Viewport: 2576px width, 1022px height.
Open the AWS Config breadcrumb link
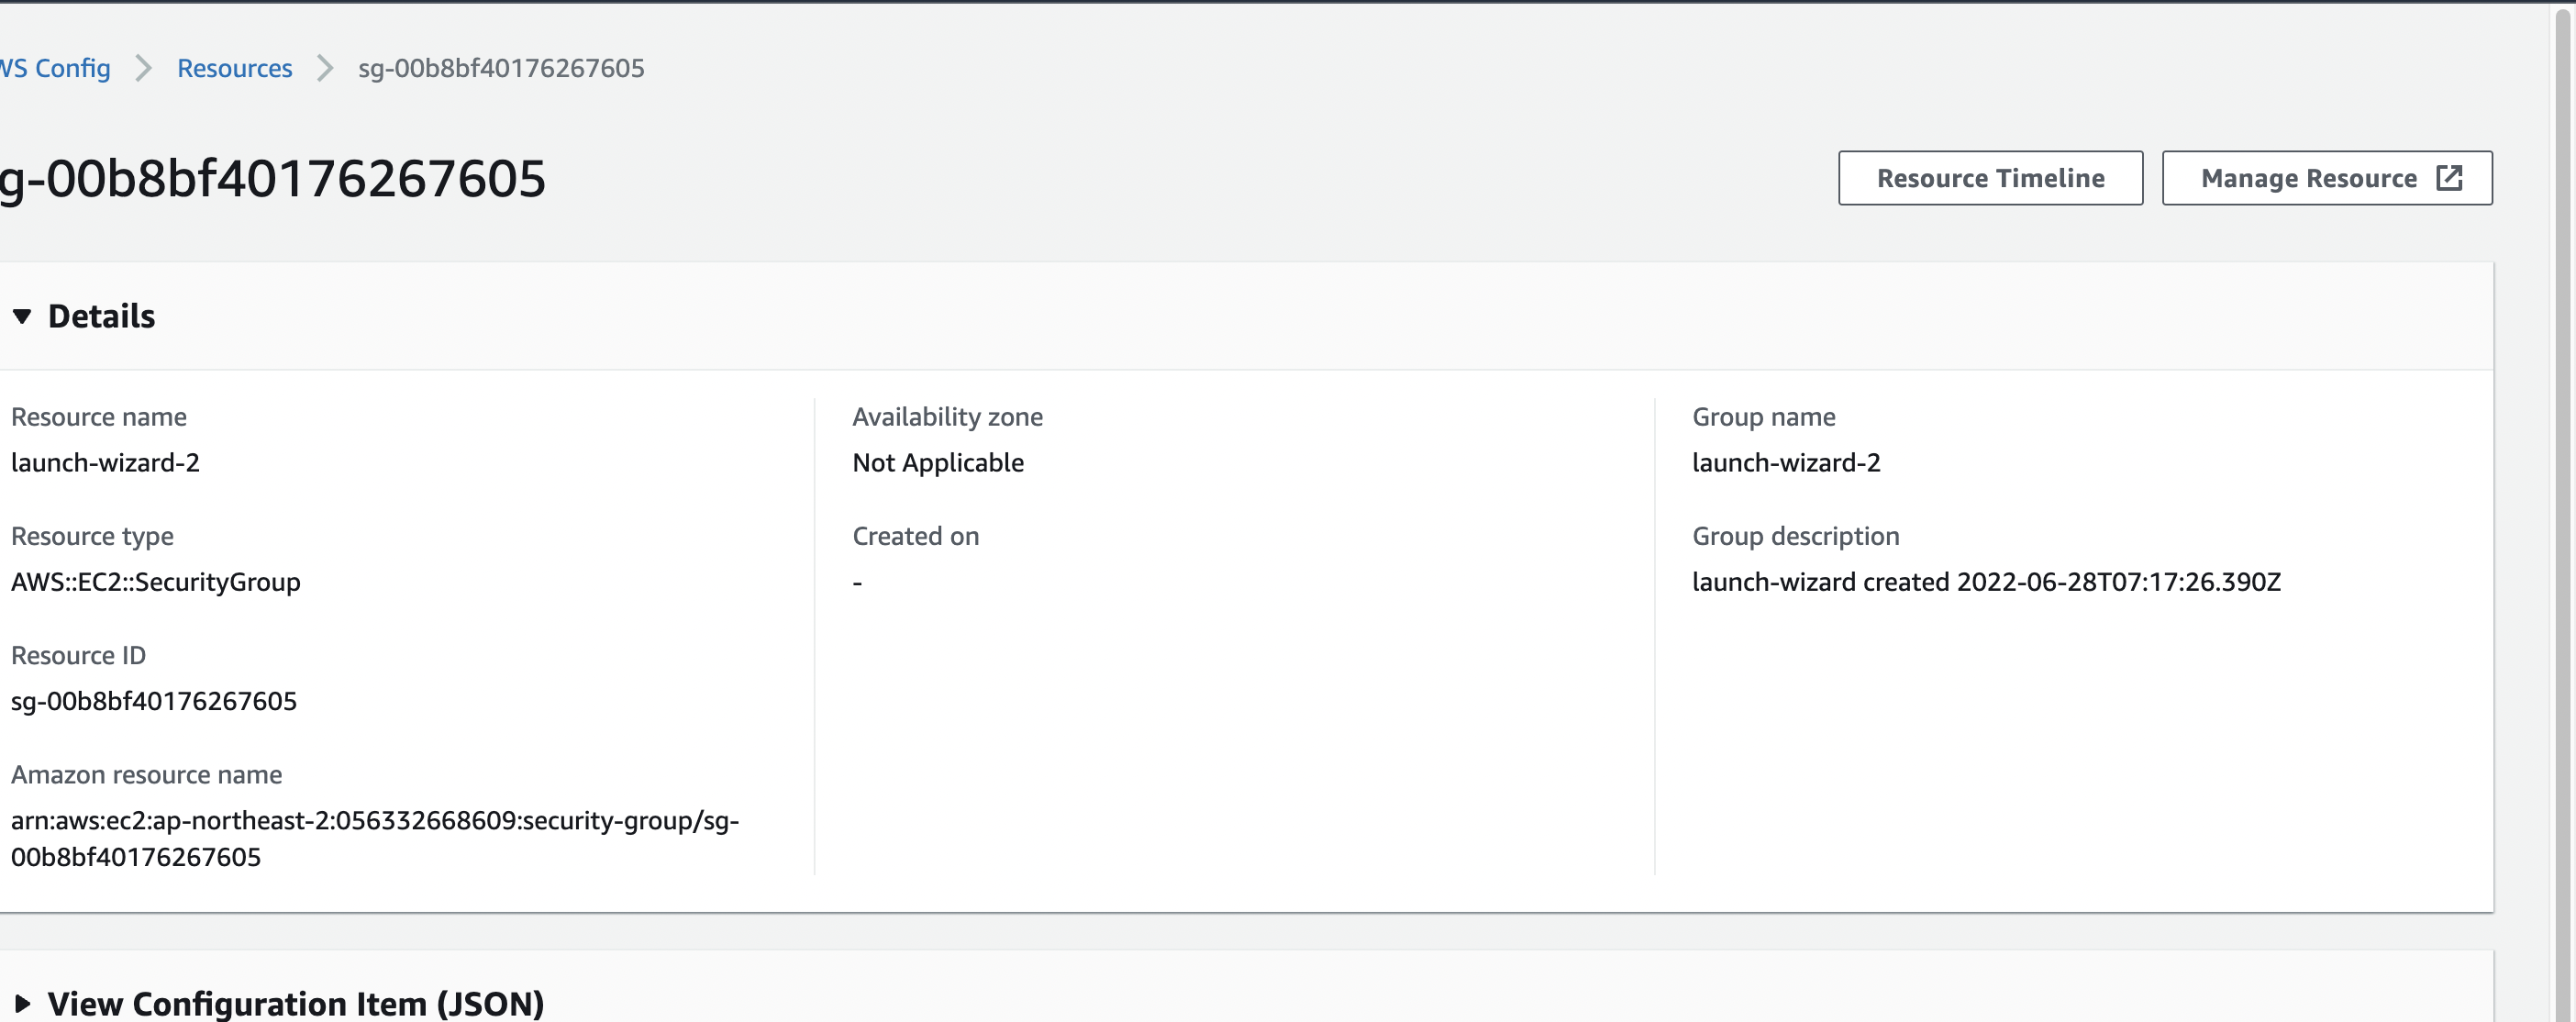click(55, 68)
